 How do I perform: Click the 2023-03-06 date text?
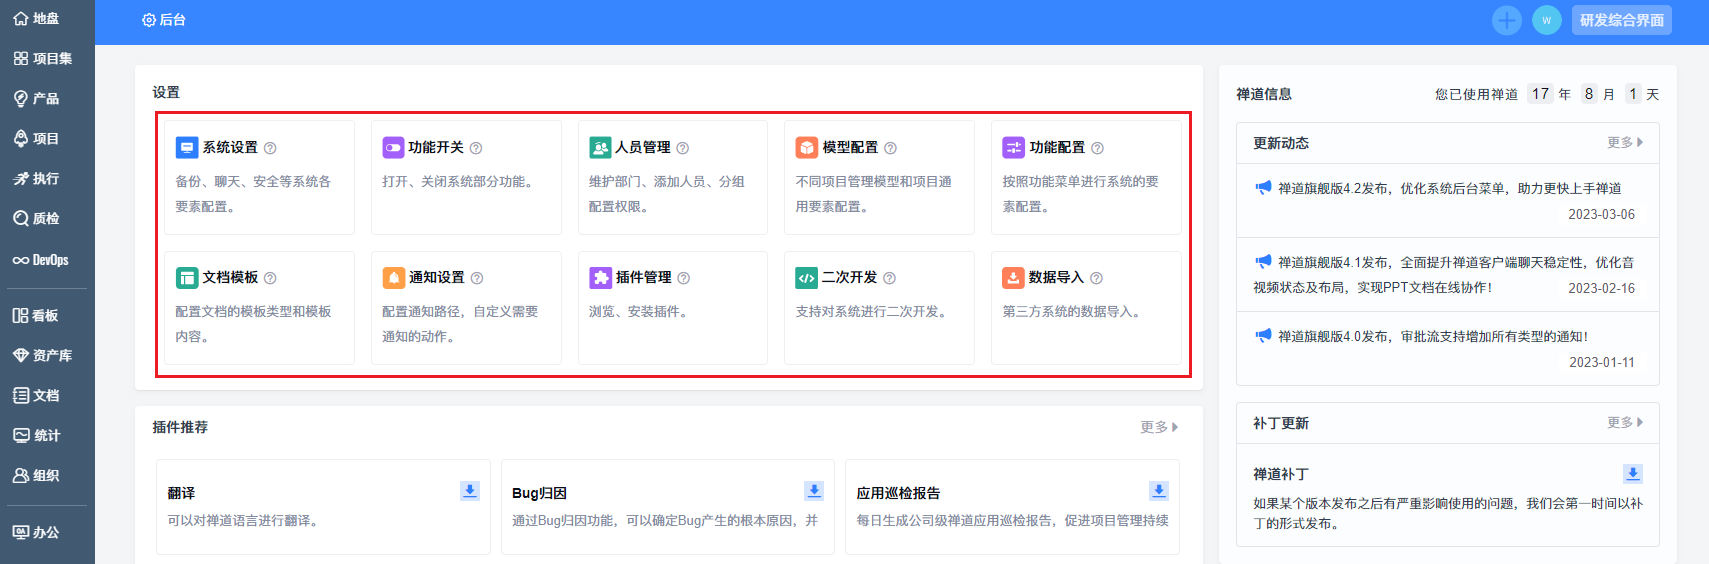1601,214
